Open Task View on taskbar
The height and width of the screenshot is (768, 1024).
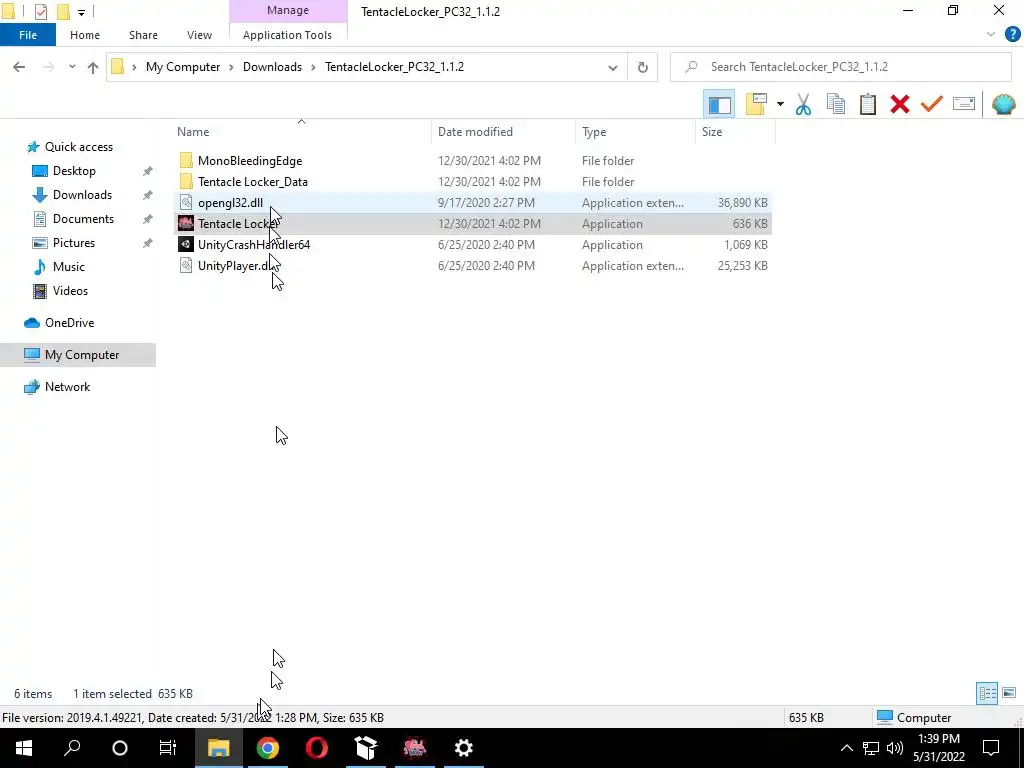pos(168,748)
